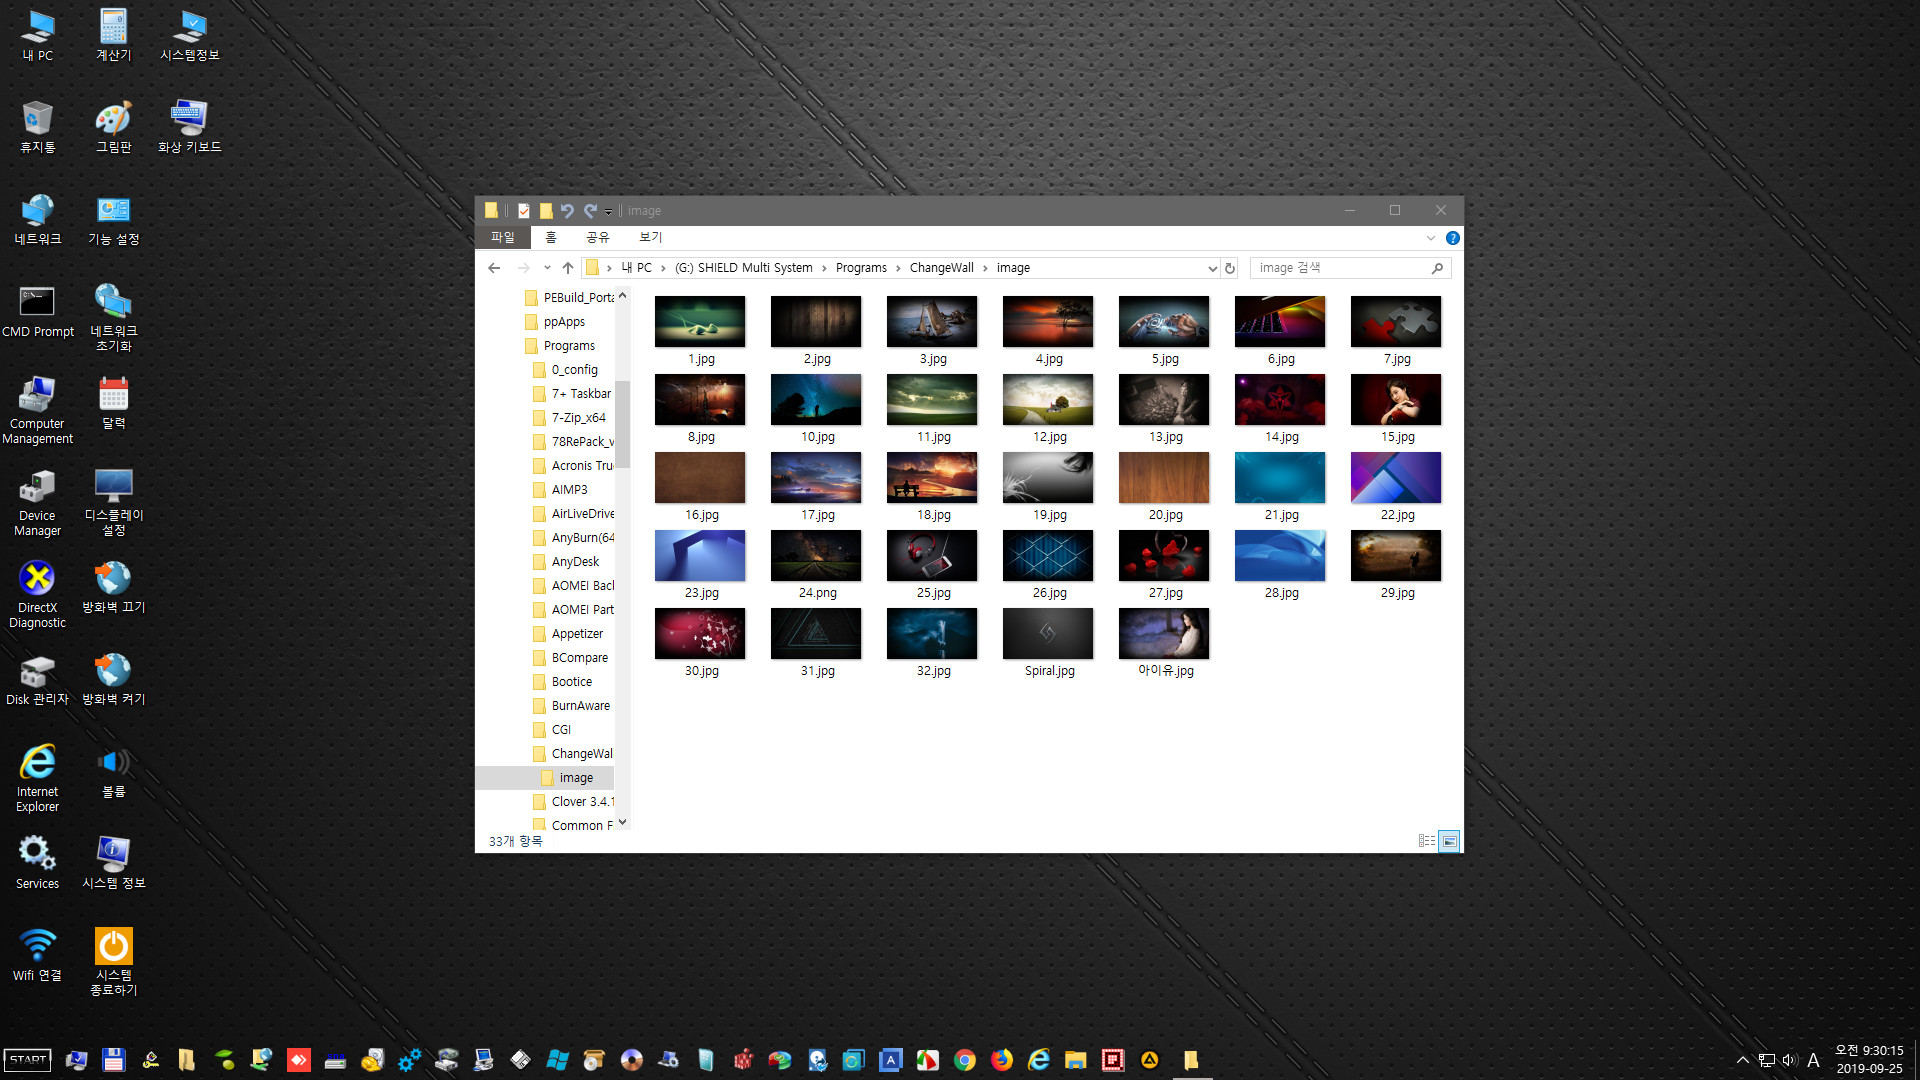
Task: Click the IME language indicator A
Action: [x=1813, y=1060]
